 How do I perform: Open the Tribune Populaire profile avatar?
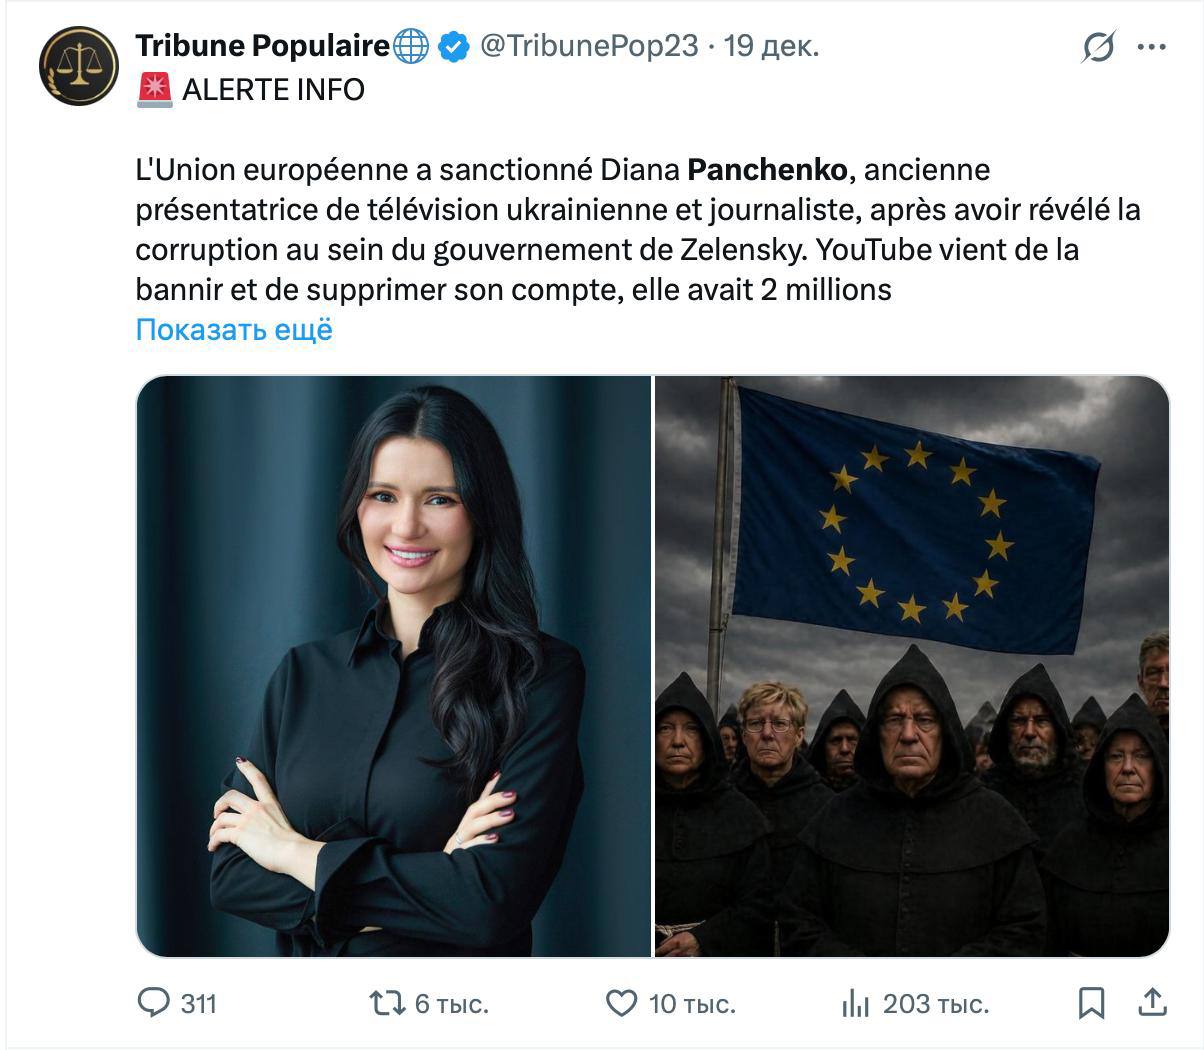pos(79,66)
